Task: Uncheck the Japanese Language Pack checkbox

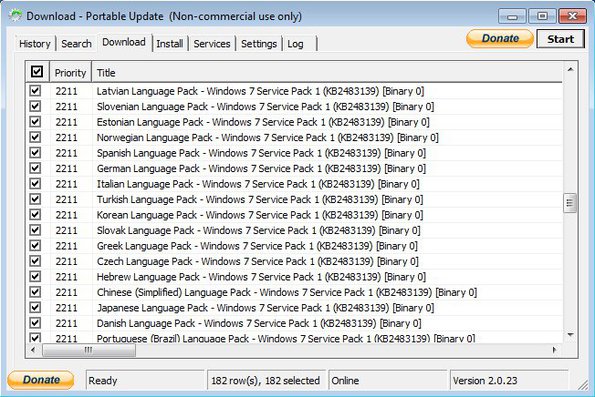Action: (35, 307)
